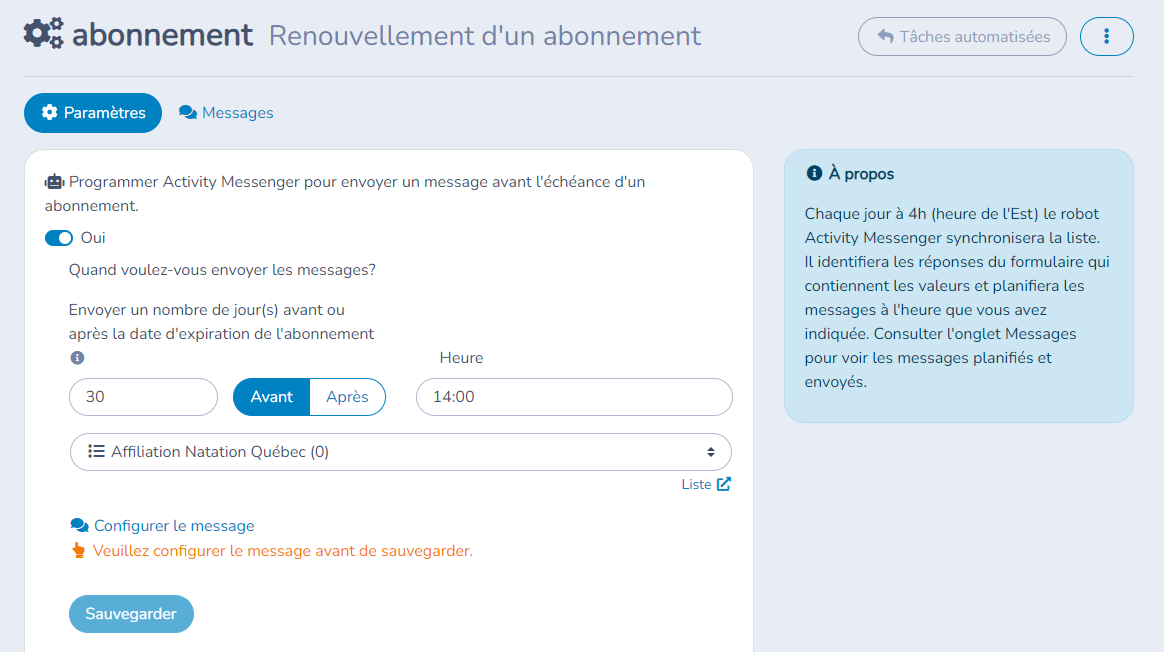Go back to Tâches automatisées
This screenshot has height=652, width=1164.
point(962,36)
